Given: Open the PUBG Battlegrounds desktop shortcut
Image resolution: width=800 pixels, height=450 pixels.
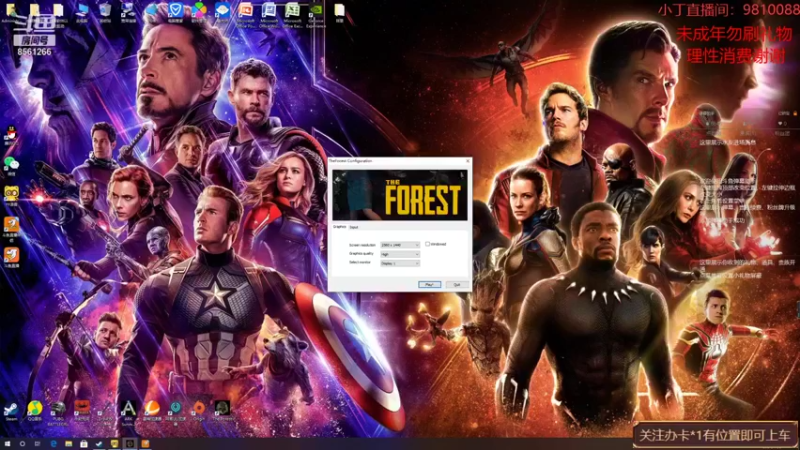Looking at the screenshot, I should (58, 411).
